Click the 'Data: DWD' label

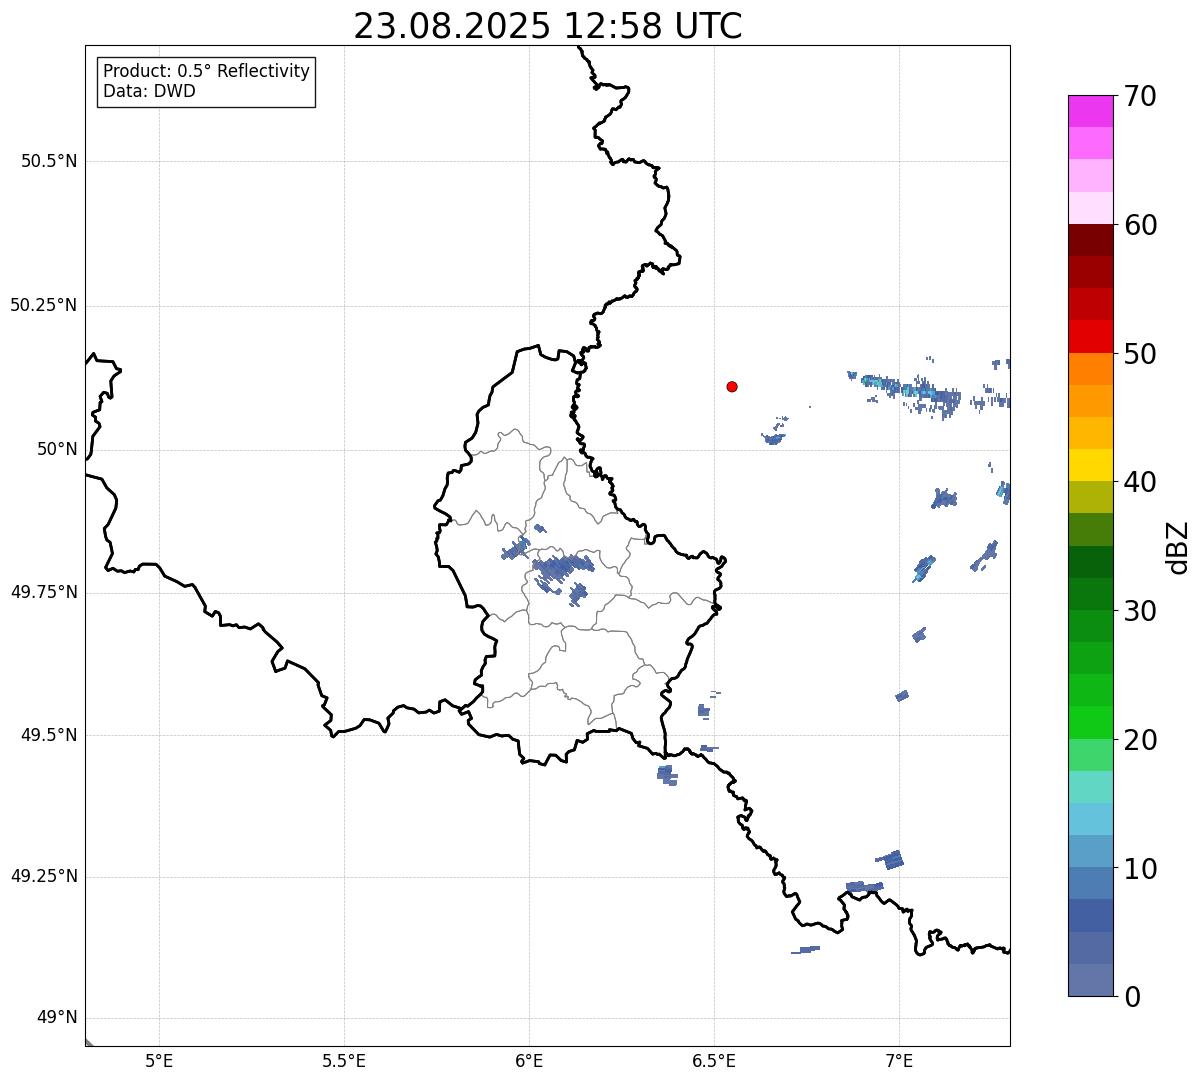click(x=149, y=91)
